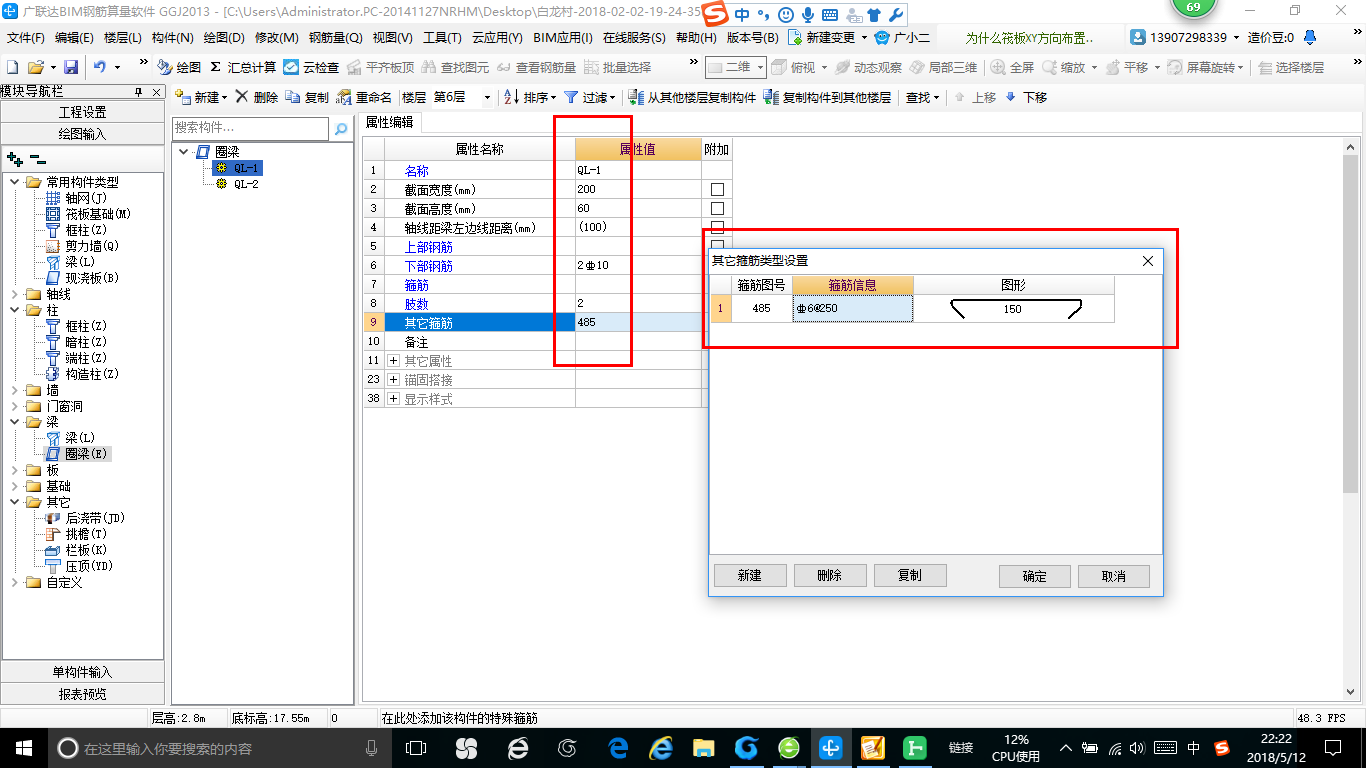Open Microsoft Edge from the taskbar
The width and height of the screenshot is (1366, 768).
tap(619, 748)
